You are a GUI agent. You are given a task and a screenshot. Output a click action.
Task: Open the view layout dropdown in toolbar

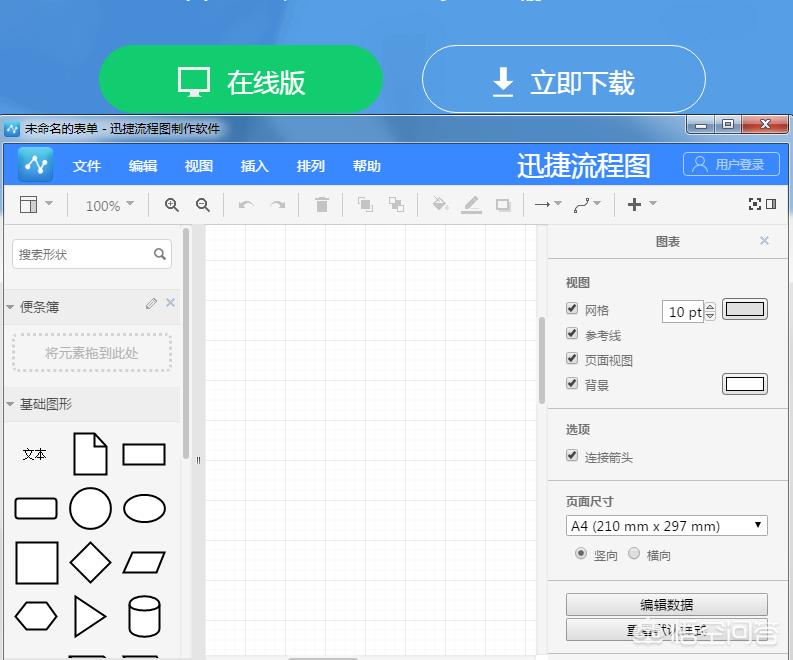pyautogui.click(x=36, y=204)
